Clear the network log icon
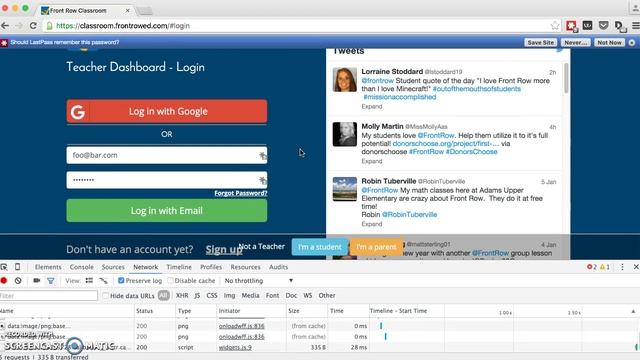This screenshot has height=360, width=640. (x=18, y=280)
